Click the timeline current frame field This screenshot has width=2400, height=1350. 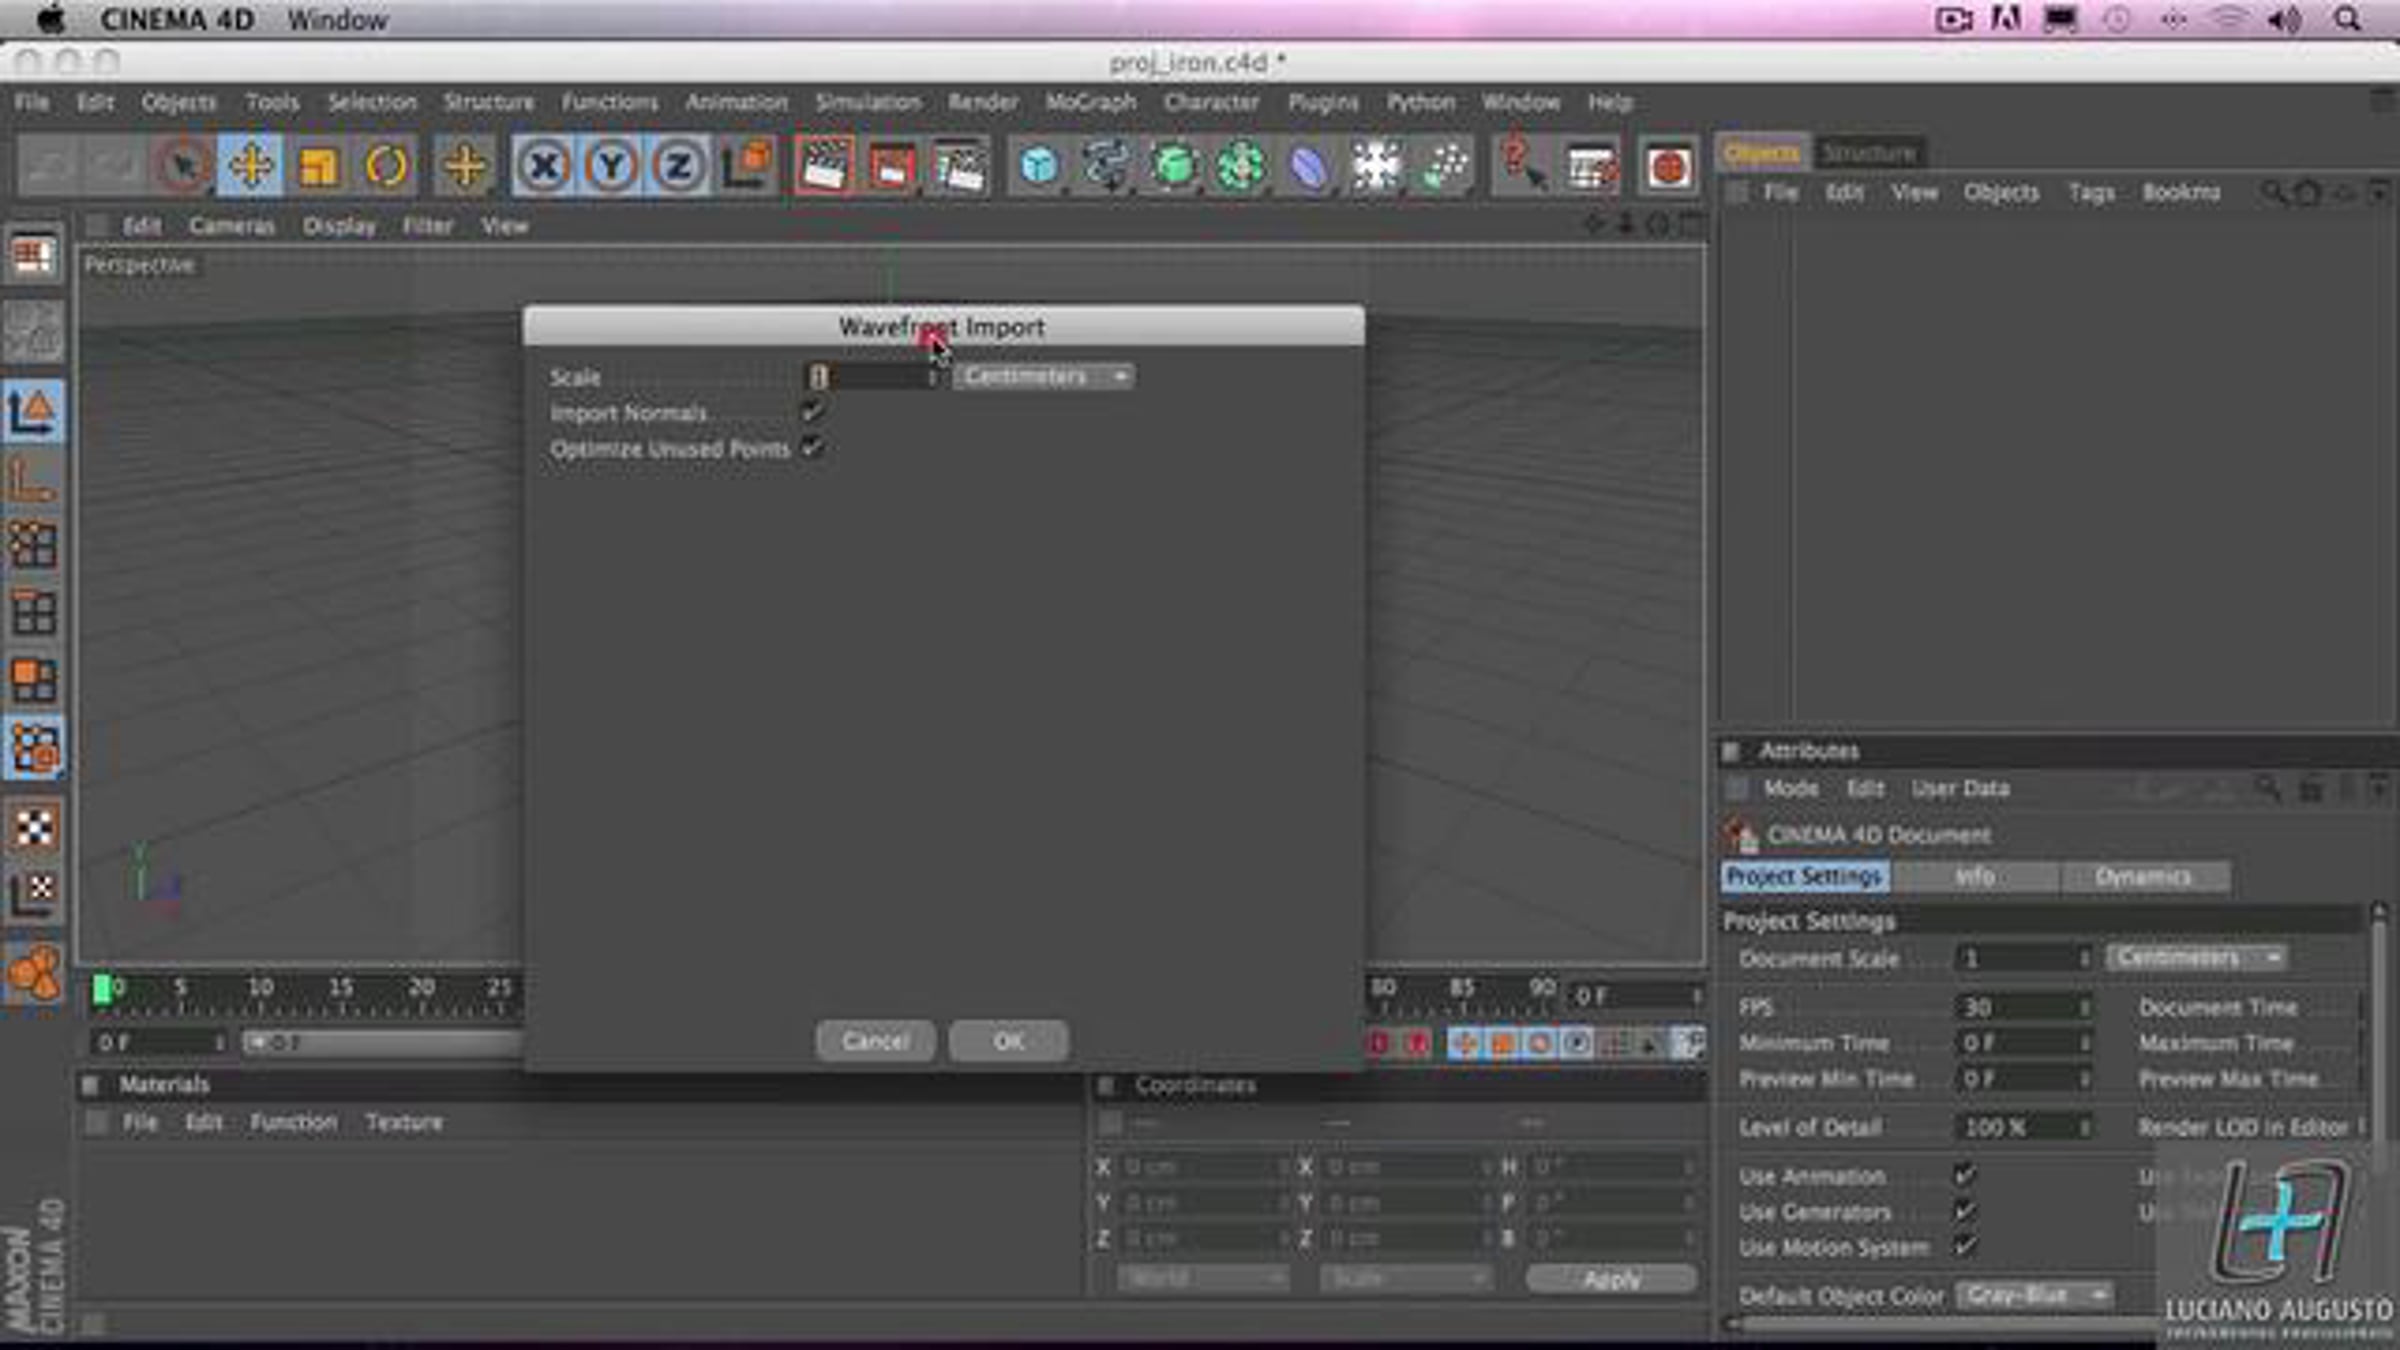[1635, 996]
